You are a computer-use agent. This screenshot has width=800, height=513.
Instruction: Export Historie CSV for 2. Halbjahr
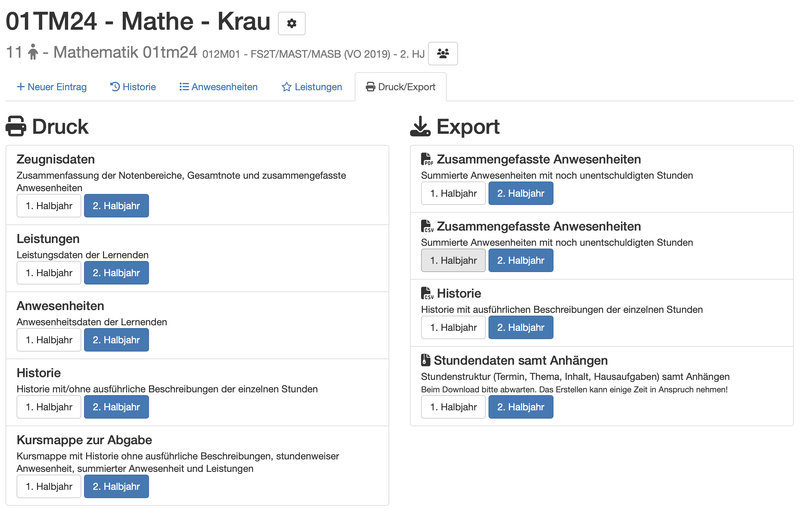tap(520, 327)
